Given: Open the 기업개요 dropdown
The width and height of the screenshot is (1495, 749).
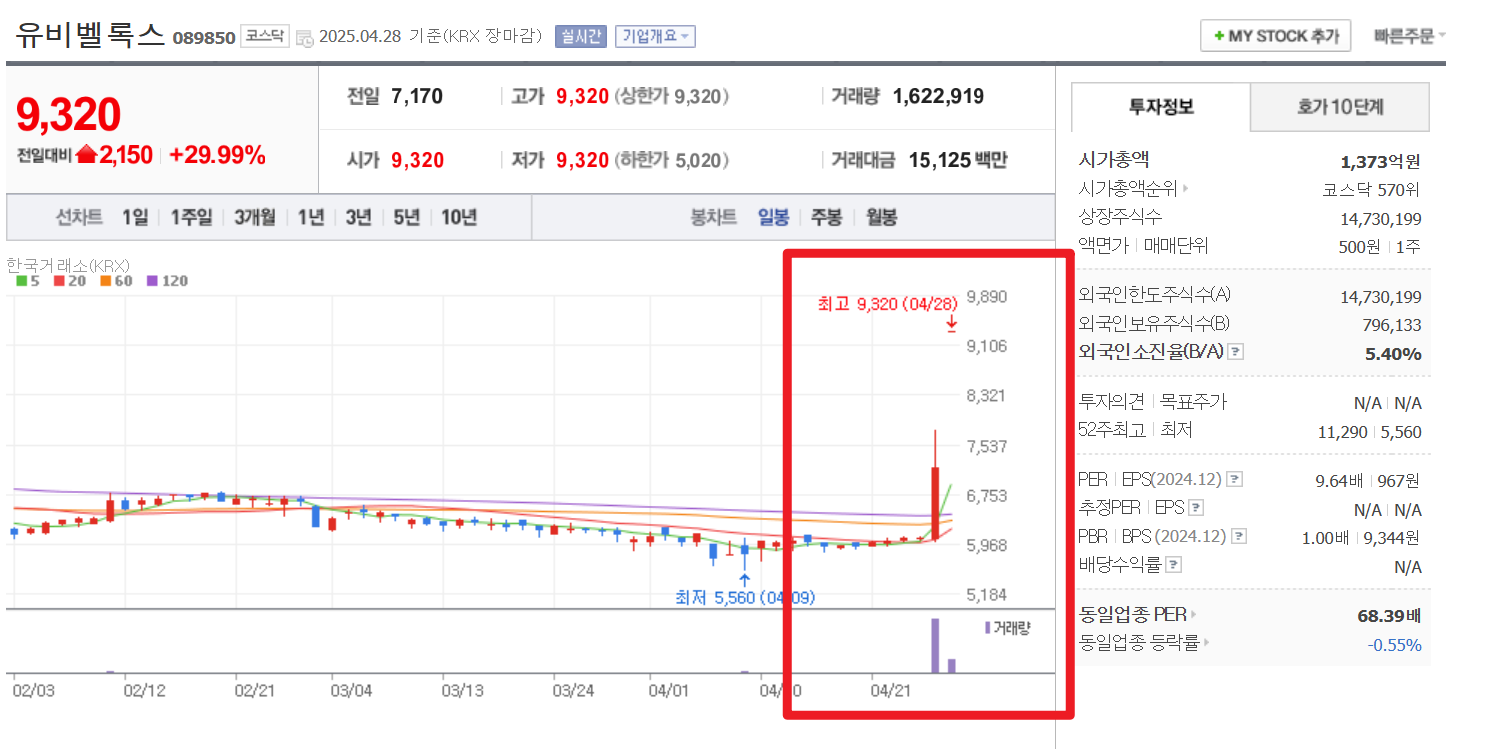Looking at the screenshot, I should click(x=656, y=35).
